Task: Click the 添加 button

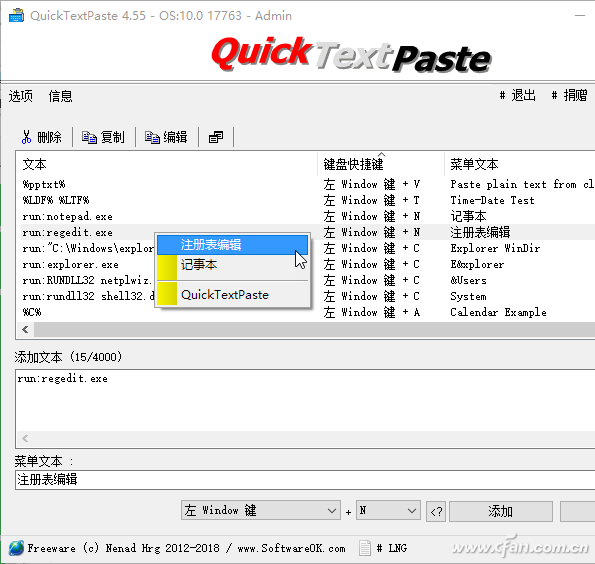Action: pos(501,512)
